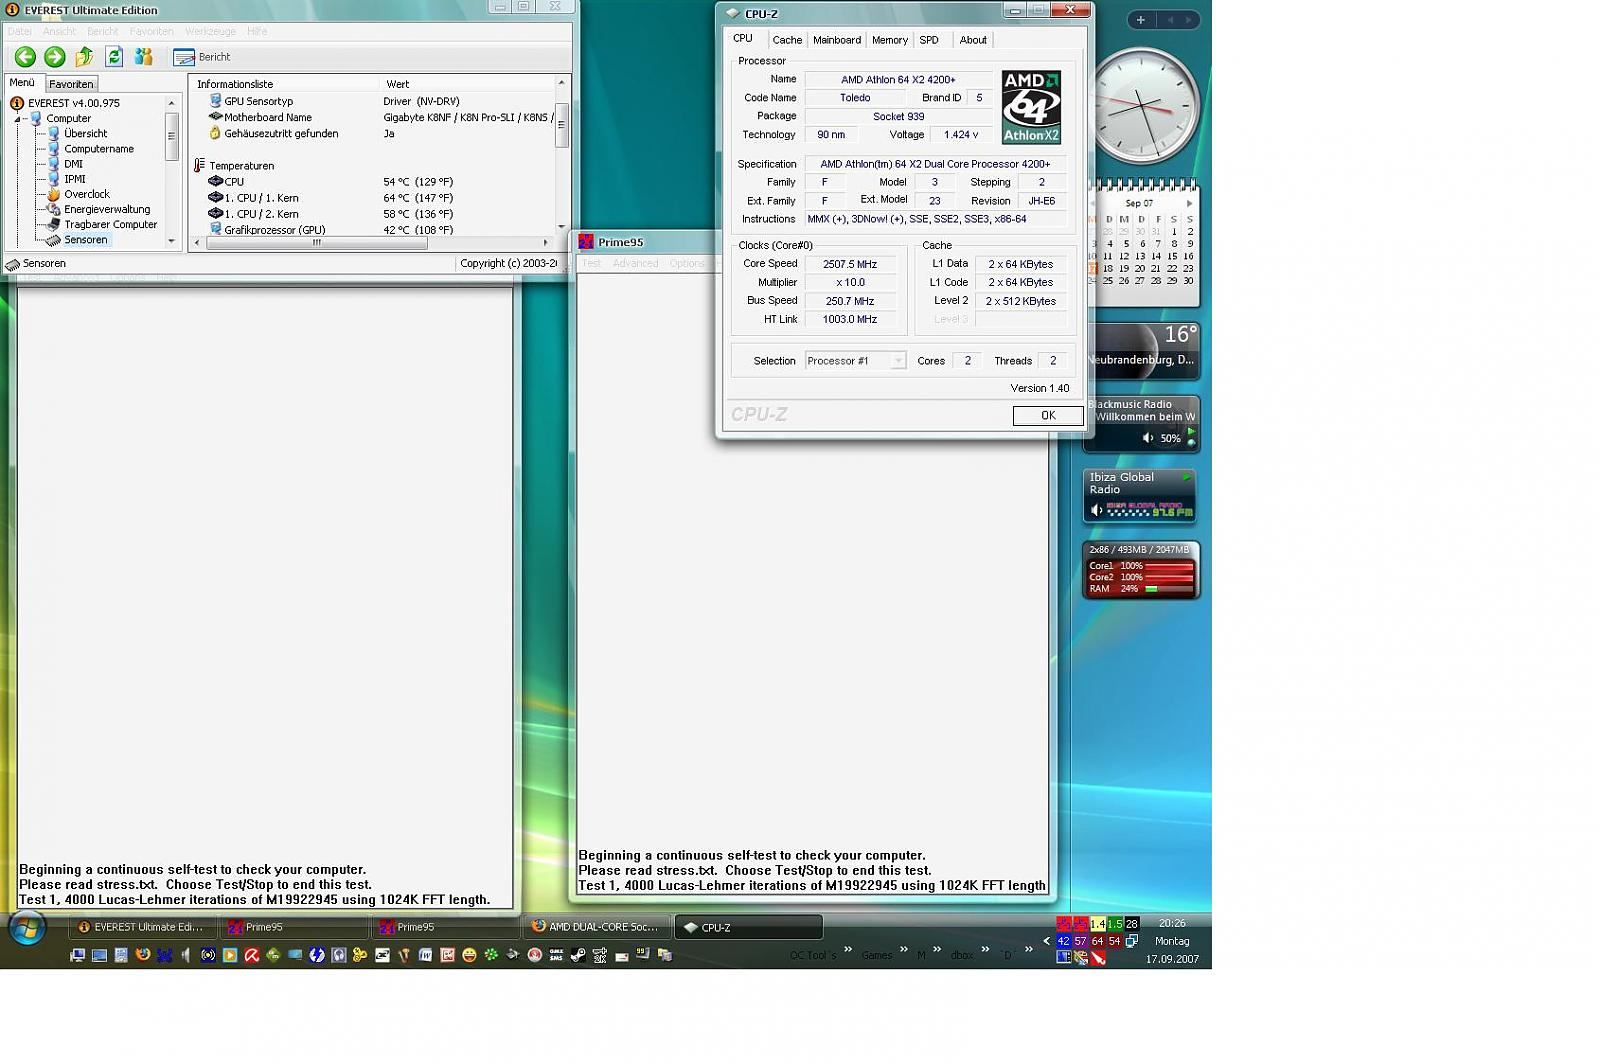This screenshot has width=1600, height=1064.
Task: Select the Sensoren tree entry
Action: tap(77, 240)
